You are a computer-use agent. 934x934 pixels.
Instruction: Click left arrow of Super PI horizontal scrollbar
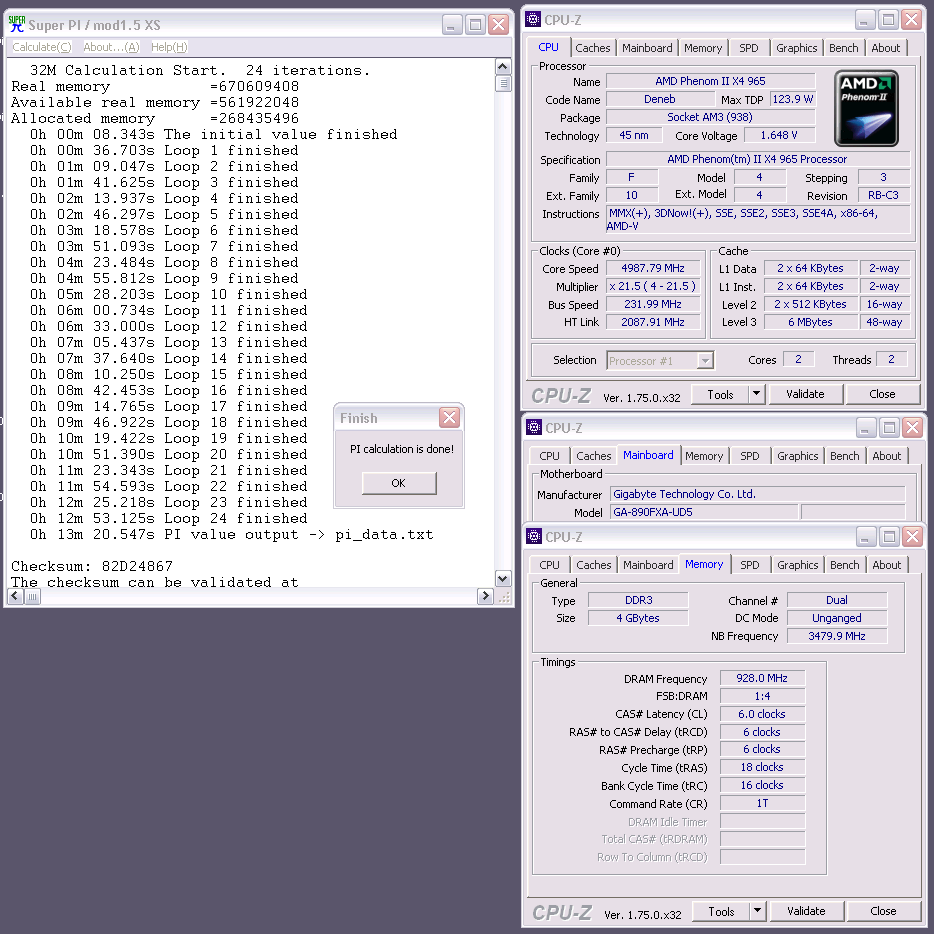tap(16, 596)
